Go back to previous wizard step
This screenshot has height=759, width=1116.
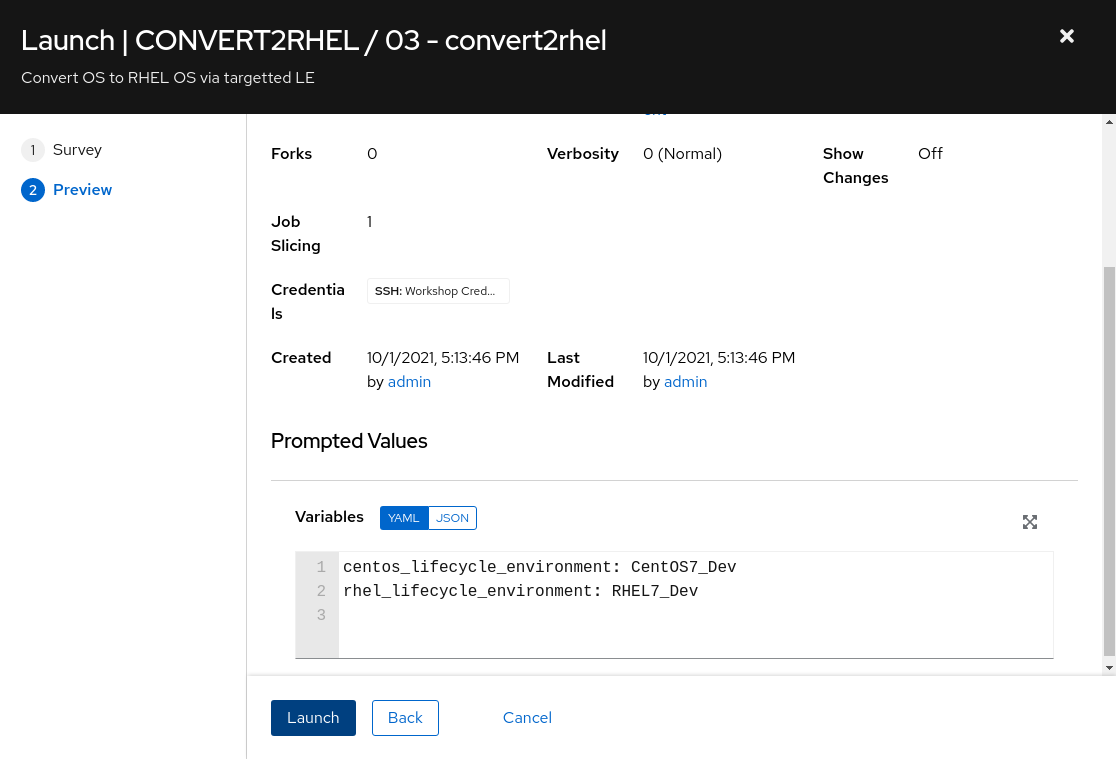point(405,718)
